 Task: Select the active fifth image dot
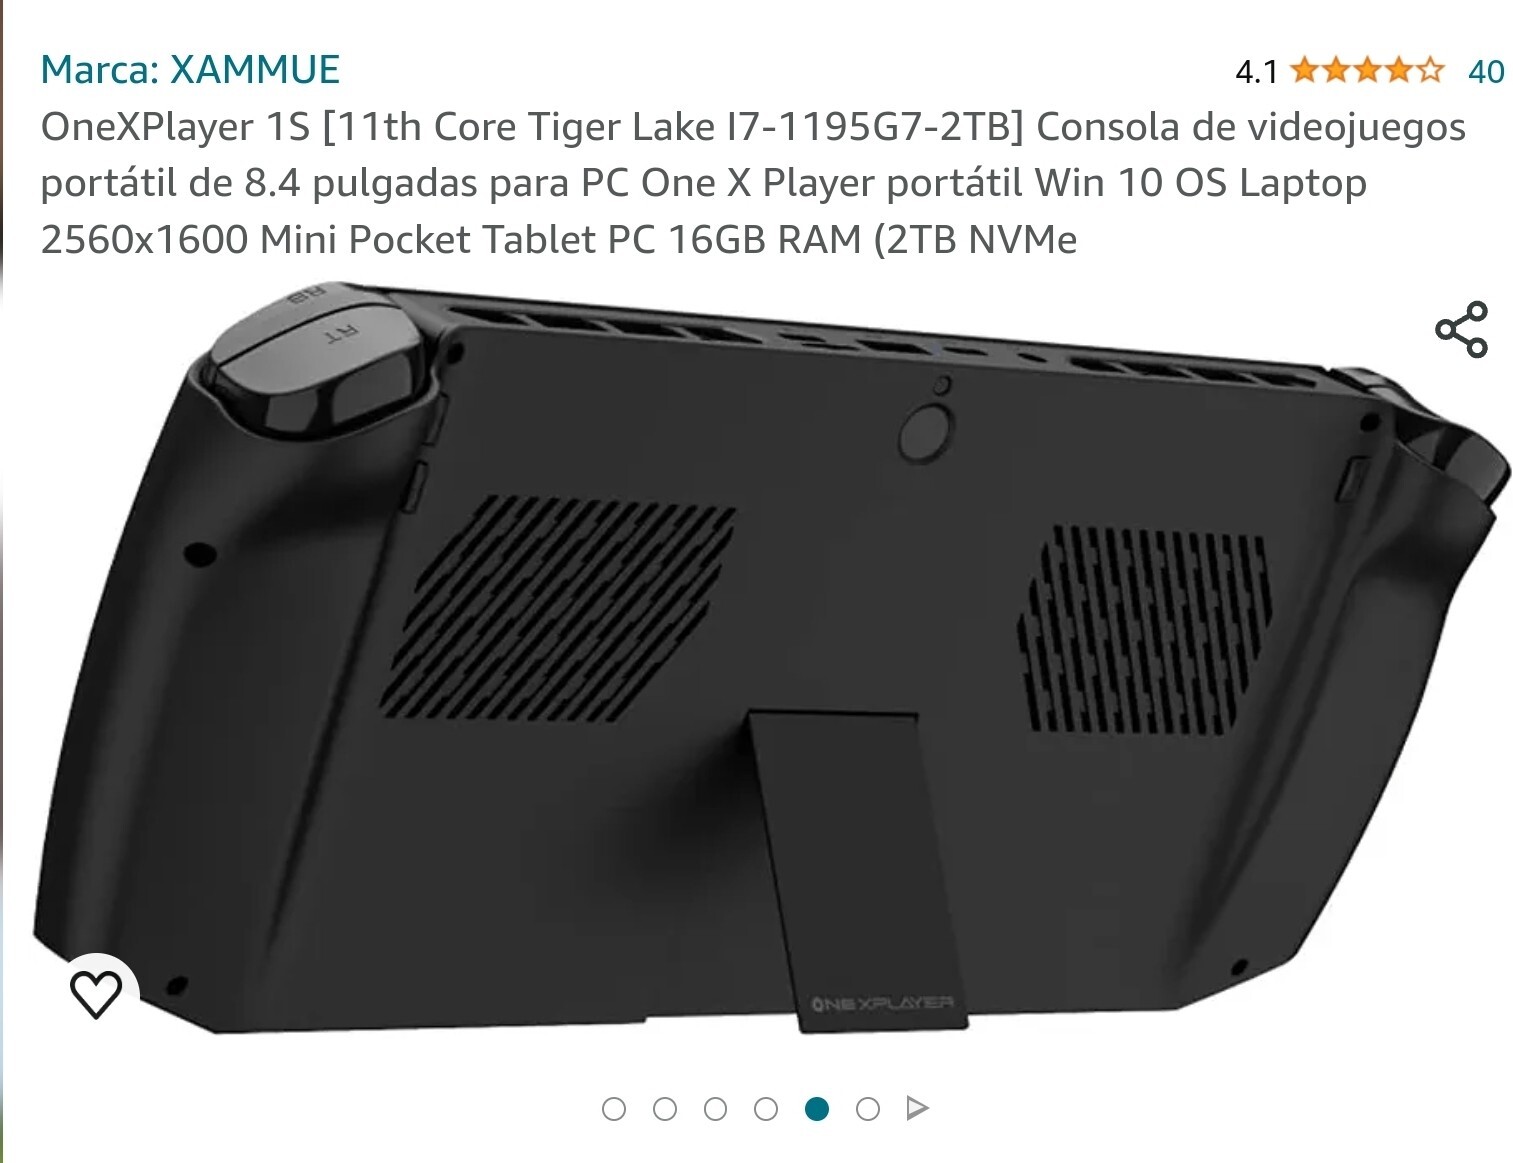(817, 1109)
